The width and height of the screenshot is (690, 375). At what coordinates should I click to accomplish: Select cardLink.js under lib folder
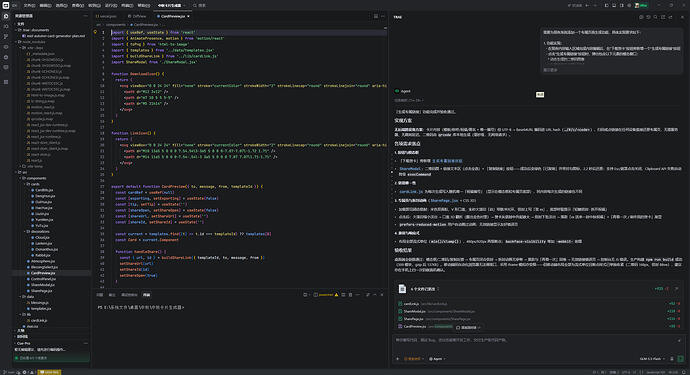[39, 320]
